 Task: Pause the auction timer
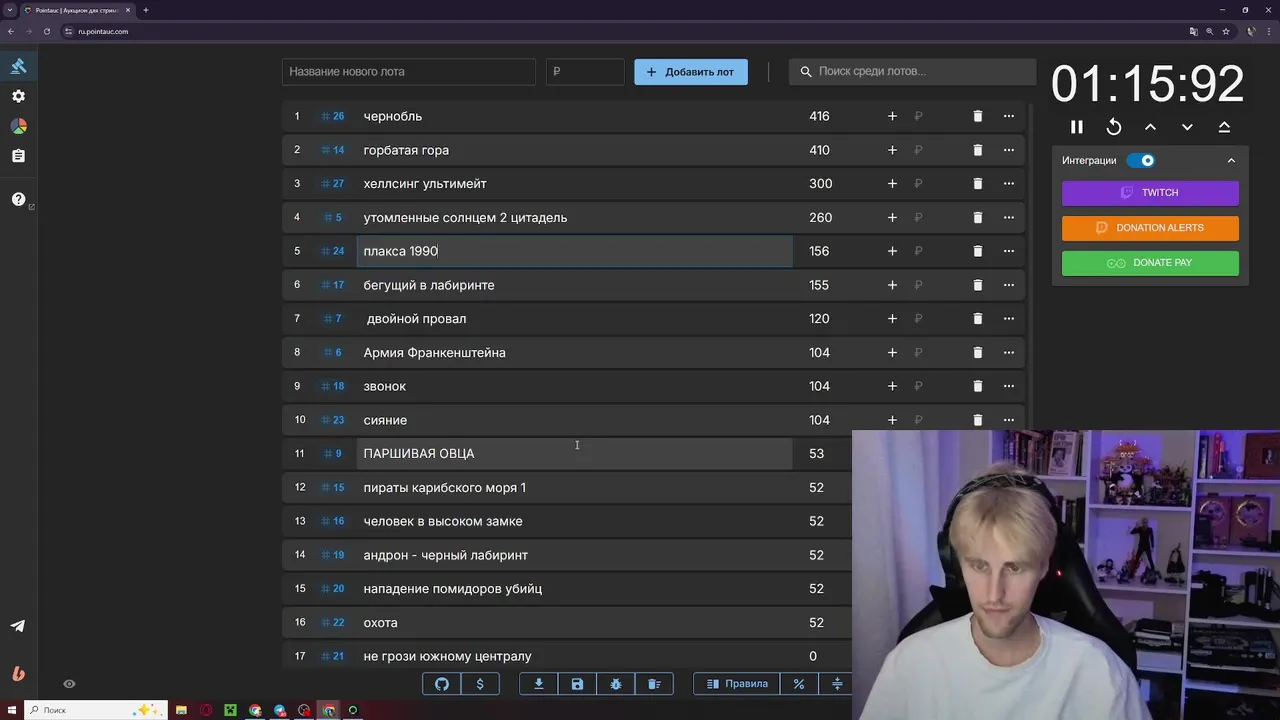pos(1077,127)
